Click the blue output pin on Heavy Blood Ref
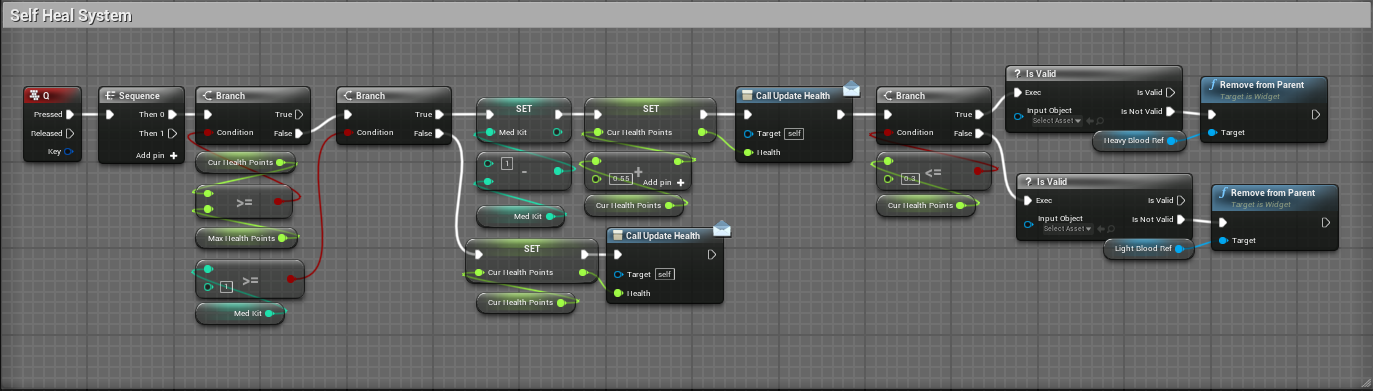This screenshot has width=1373, height=391. click(1171, 141)
